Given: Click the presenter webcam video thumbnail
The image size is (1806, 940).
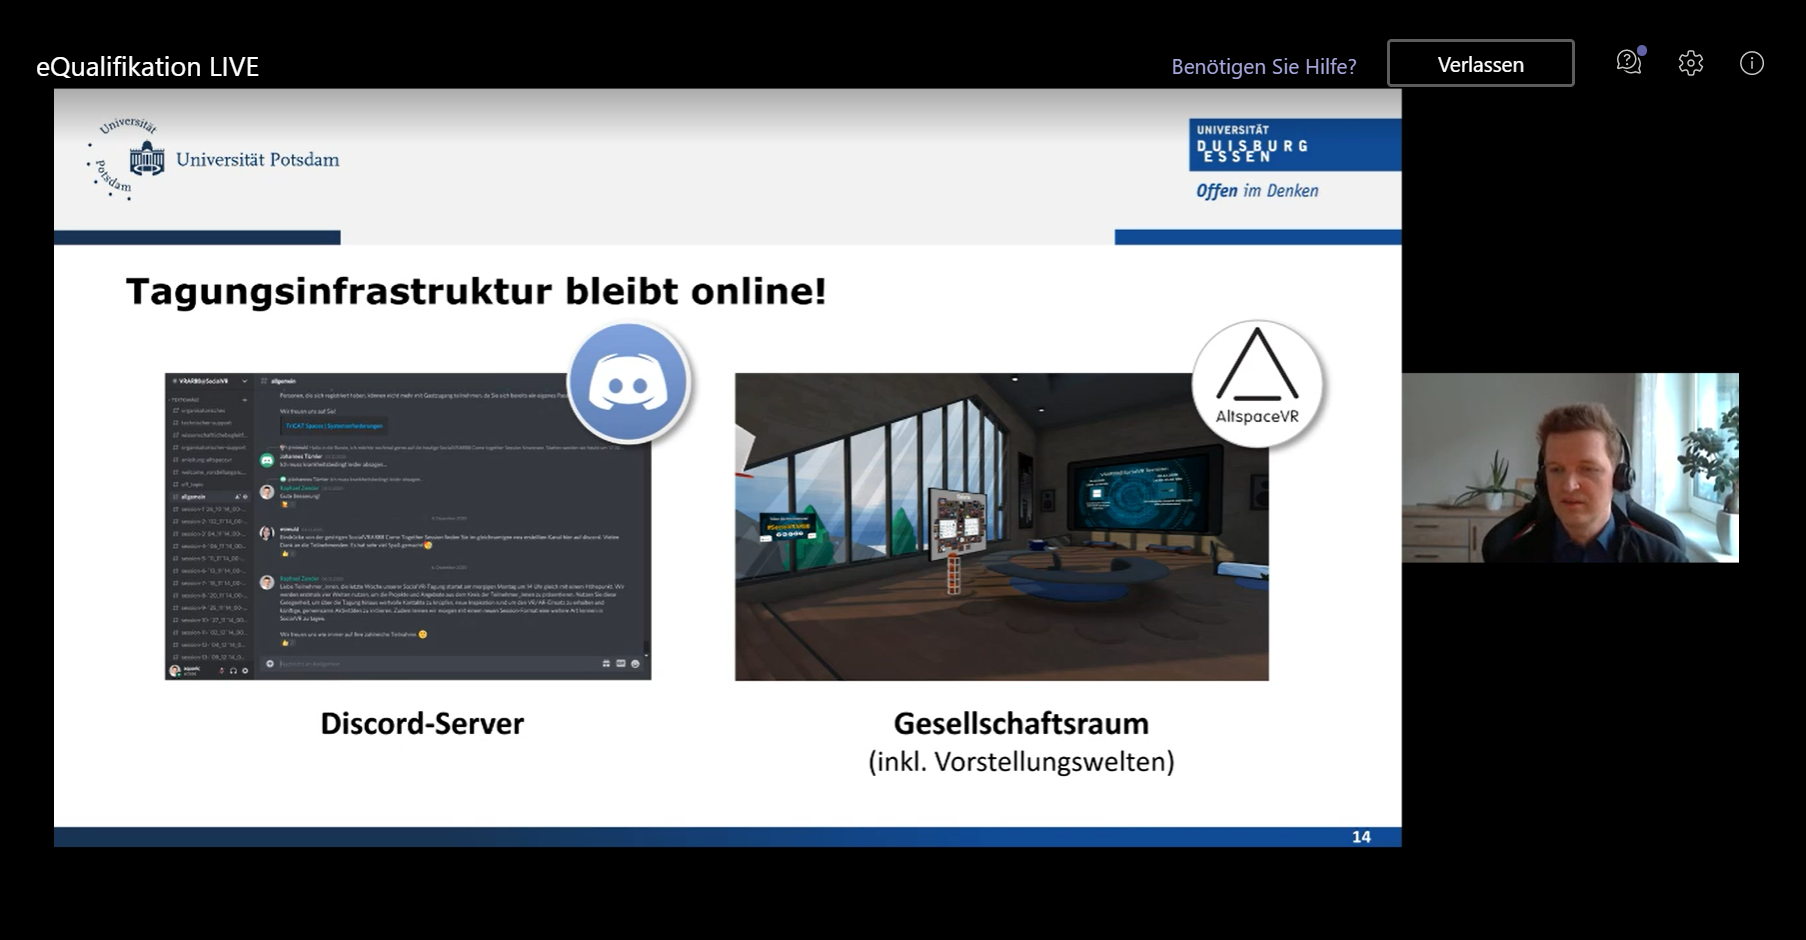Looking at the screenshot, I should [1569, 468].
